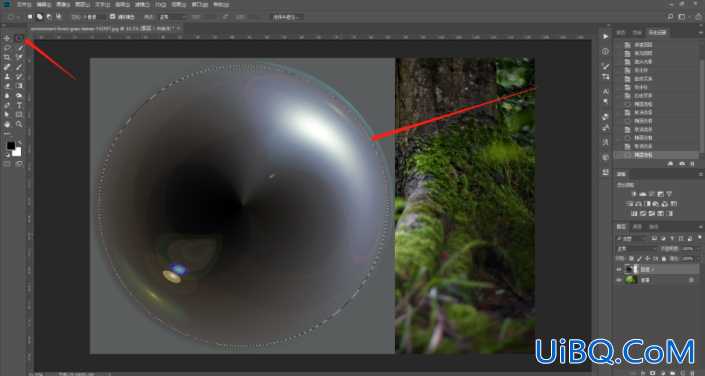Select the Elliptical Marquee tool
The width and height of the screenshot is (705, 376).
(x=19, y=38)
